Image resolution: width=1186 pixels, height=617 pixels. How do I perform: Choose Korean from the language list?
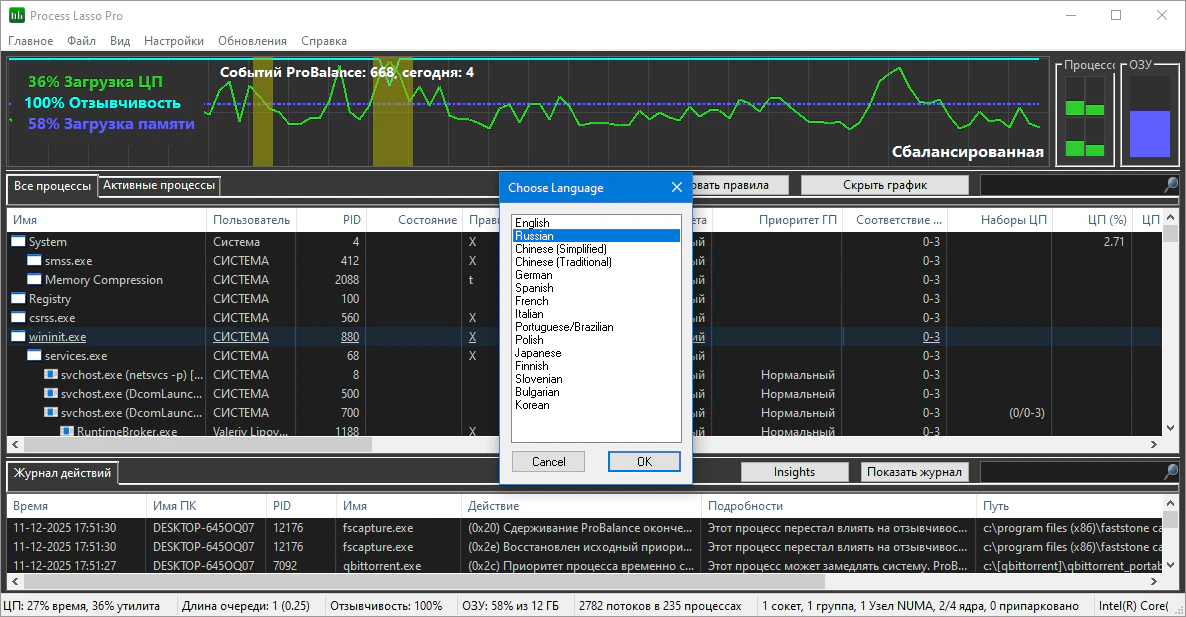coord(532,405)
